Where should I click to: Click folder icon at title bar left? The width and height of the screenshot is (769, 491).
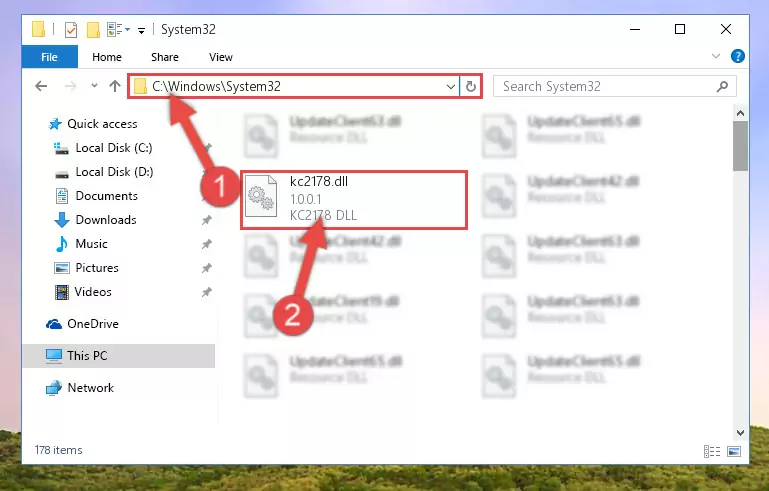(x=38, y=29)
